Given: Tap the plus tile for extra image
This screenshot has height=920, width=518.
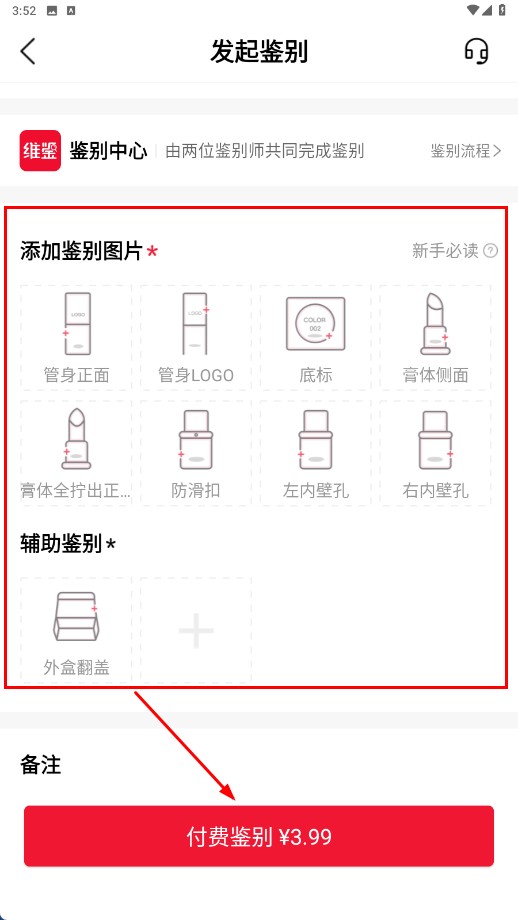Looking at the screenshot, I should tap(196, 630).
